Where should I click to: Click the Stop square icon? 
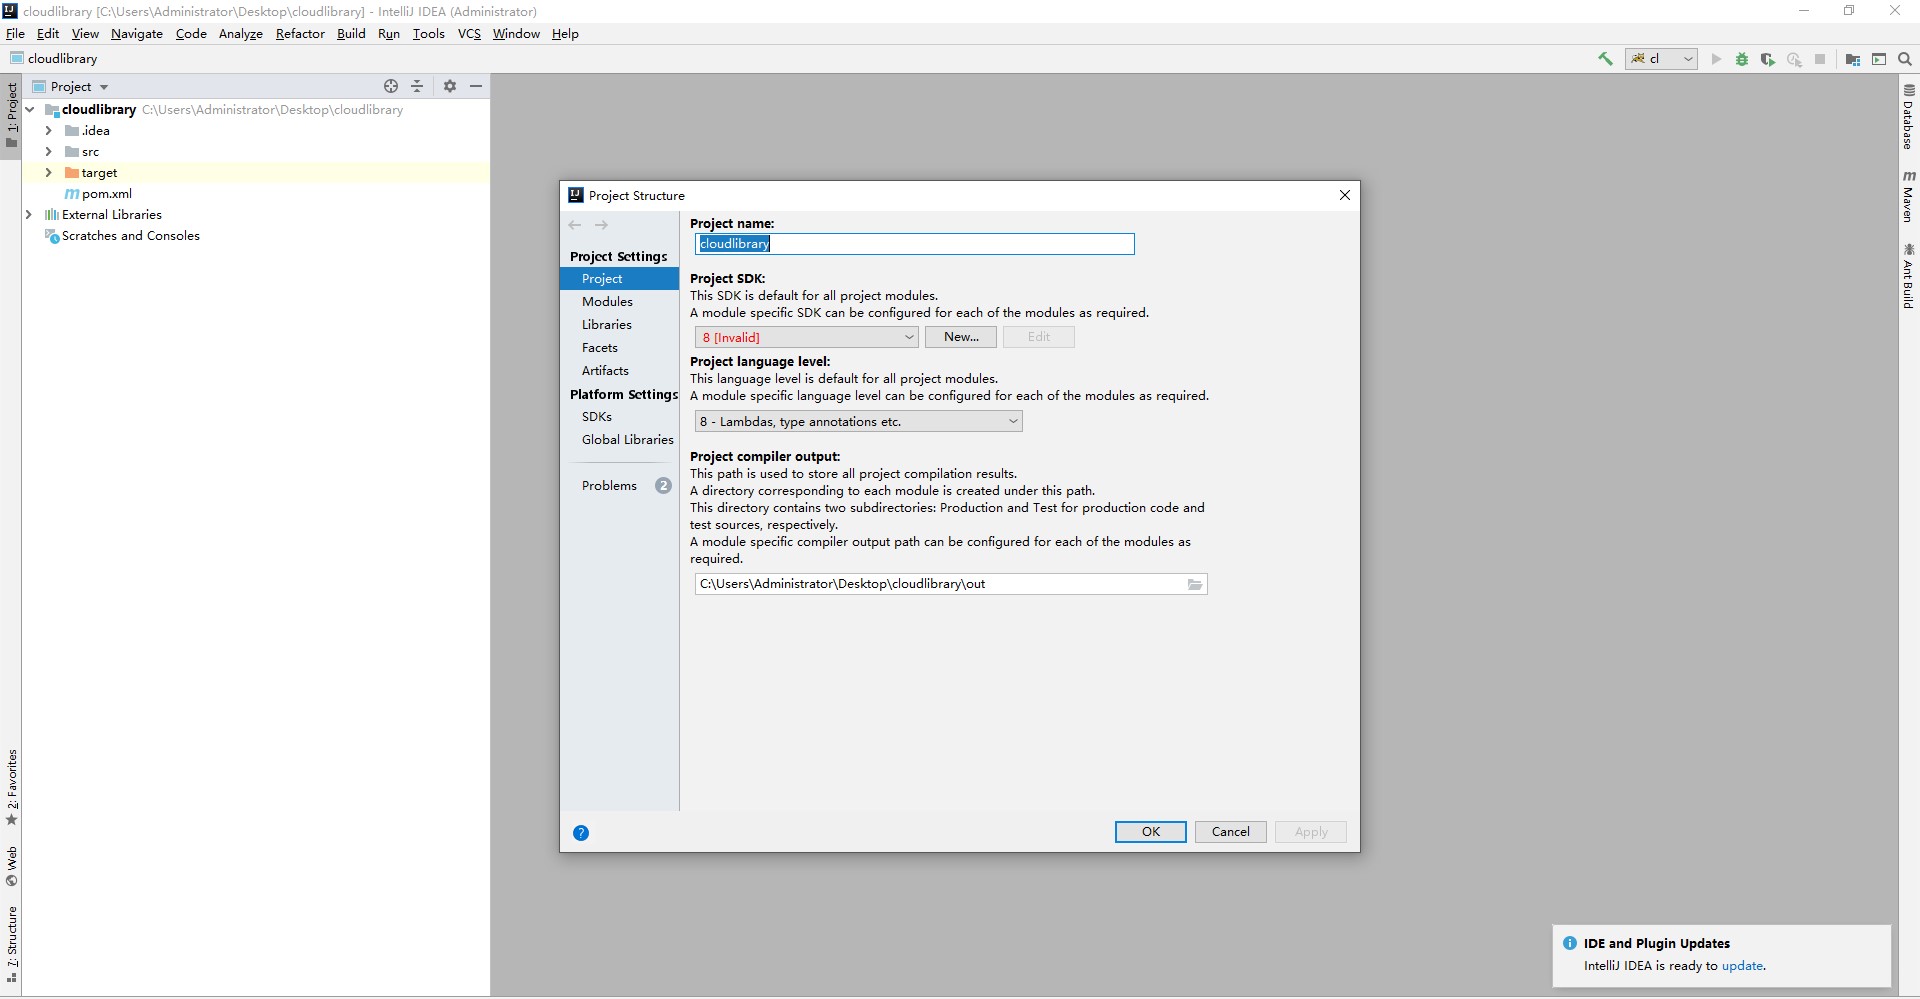pyautogui.click(x=1820, y=59)
